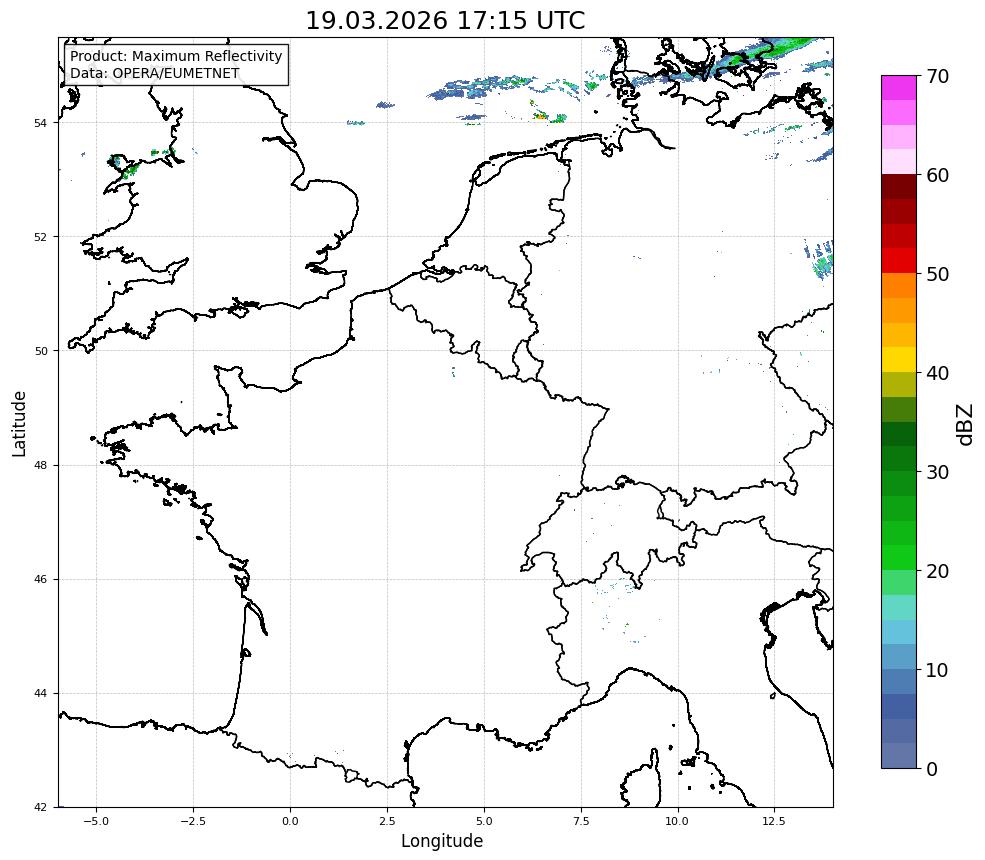Viewport: 985px width, 860px height.
Task: Click the latitude tick label 50
Action: point(40,351)
